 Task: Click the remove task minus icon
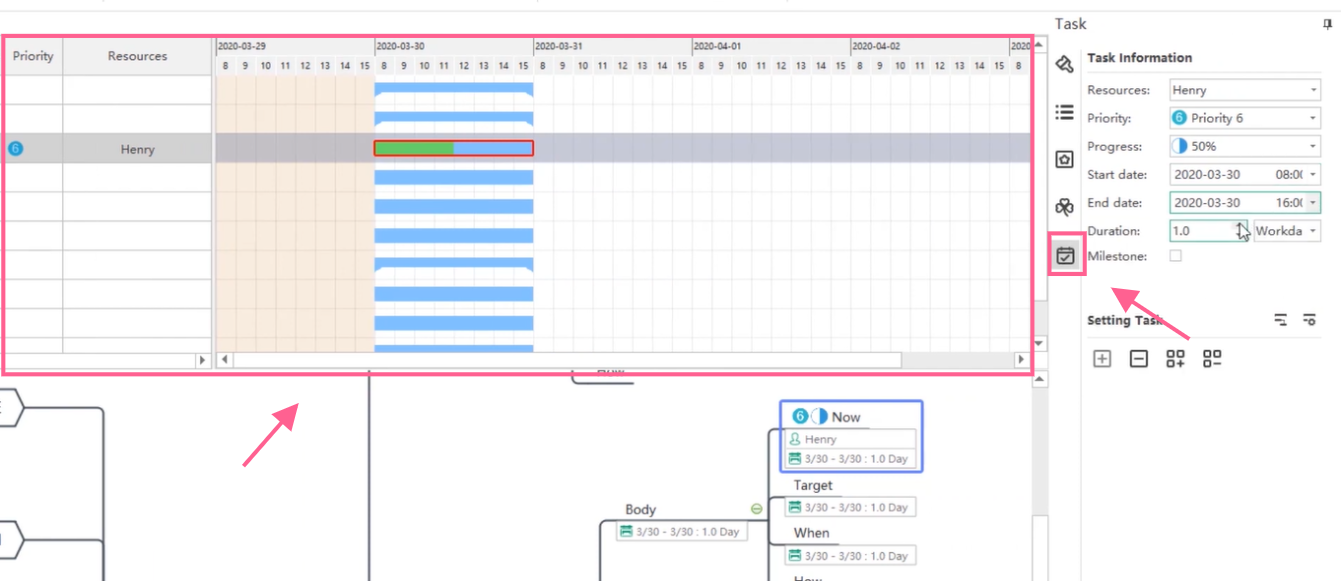(x=1138, y=358)
